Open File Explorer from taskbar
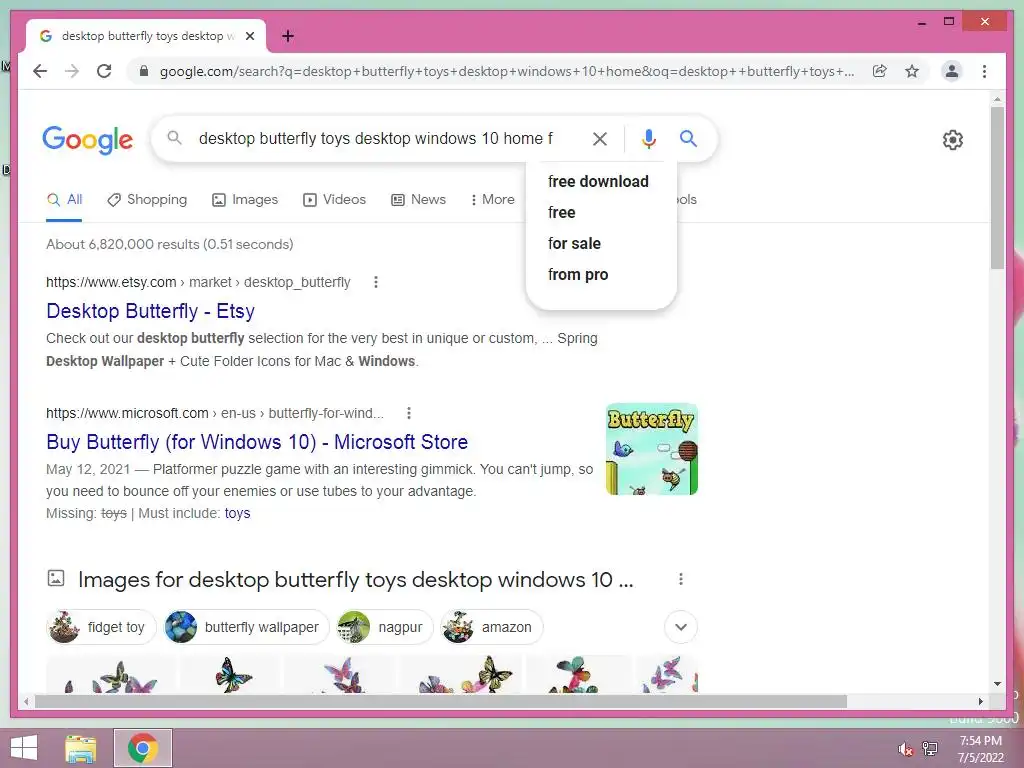1024x768 pixels. click(x=80, y=748)
